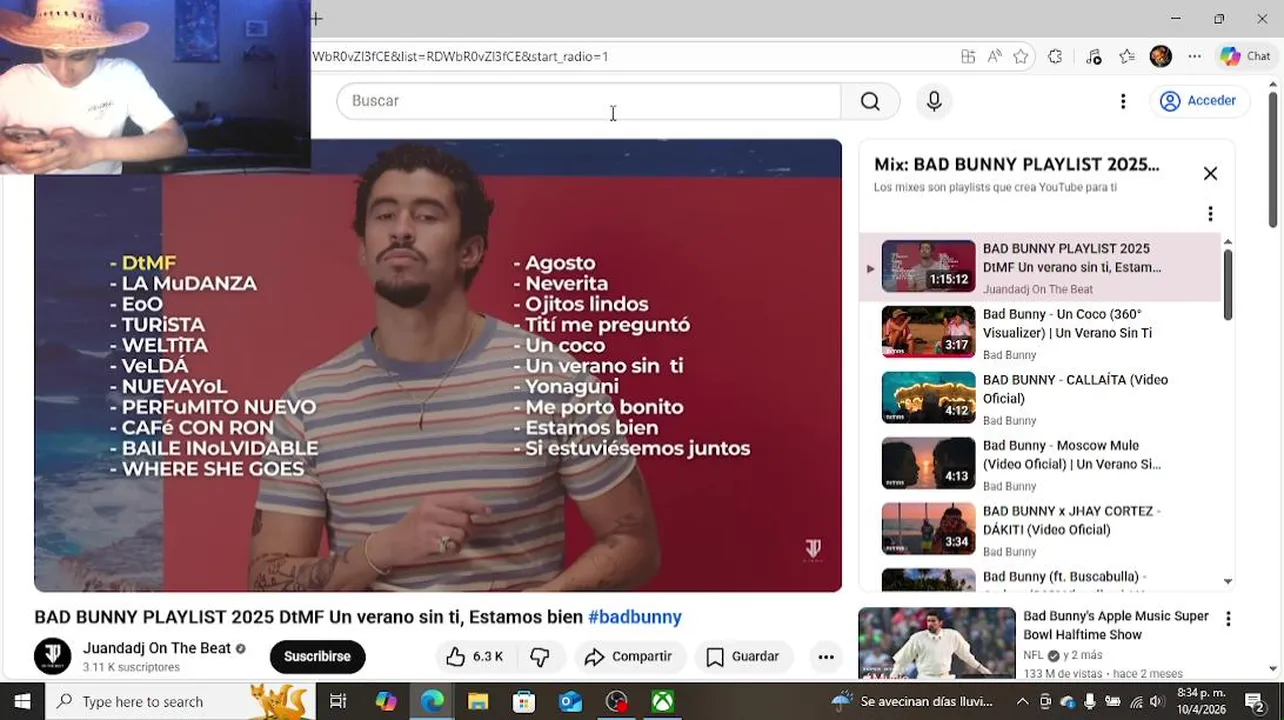
Task: Open the Windows Start menu
Action: [x=22, y=701]
